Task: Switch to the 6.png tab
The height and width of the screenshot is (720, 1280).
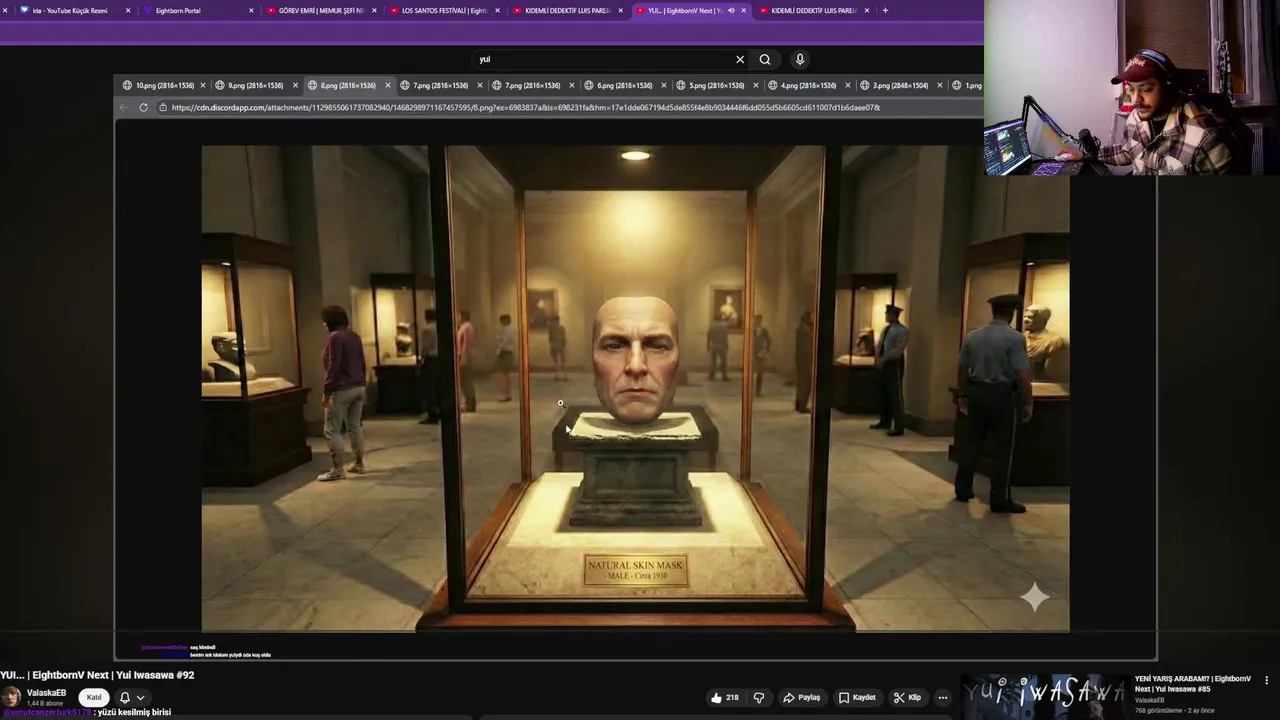Action: click(624, 85)
